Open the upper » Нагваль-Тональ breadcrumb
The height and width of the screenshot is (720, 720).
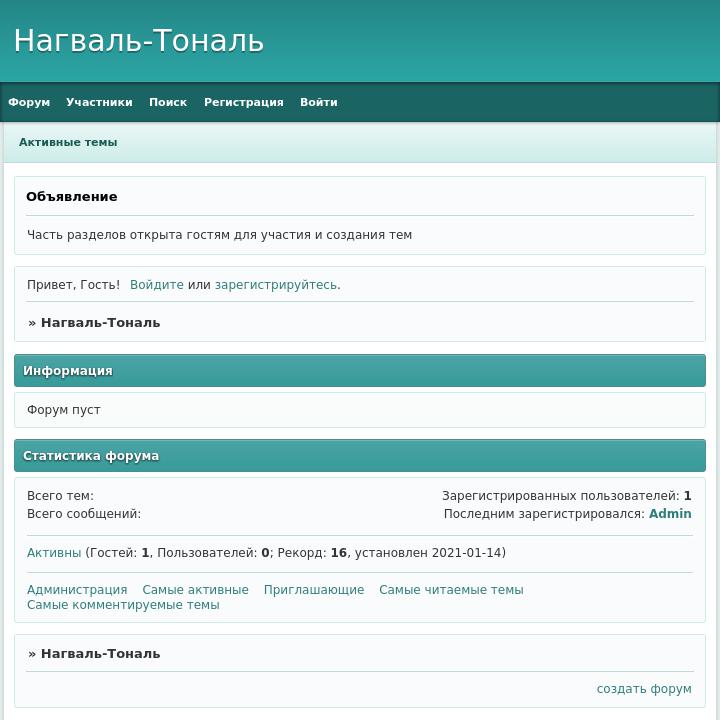tap(94, 323)
